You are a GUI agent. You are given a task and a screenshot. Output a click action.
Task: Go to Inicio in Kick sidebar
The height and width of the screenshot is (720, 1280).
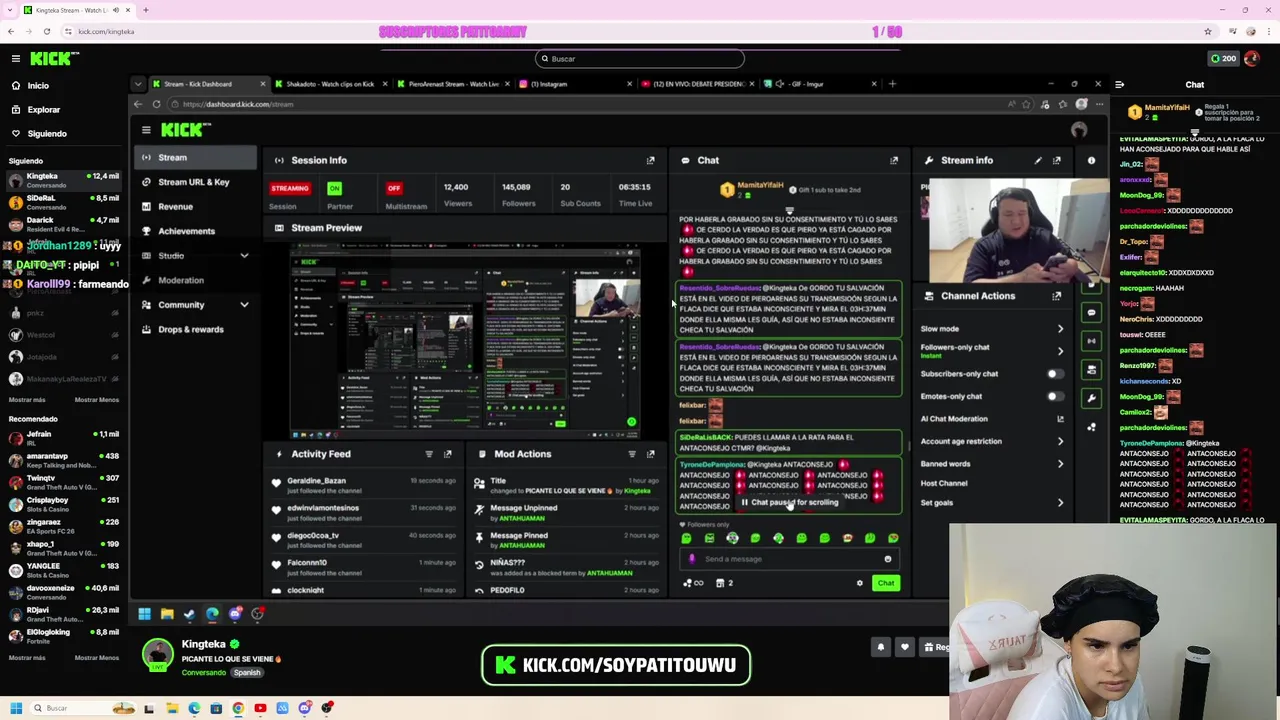38,86
